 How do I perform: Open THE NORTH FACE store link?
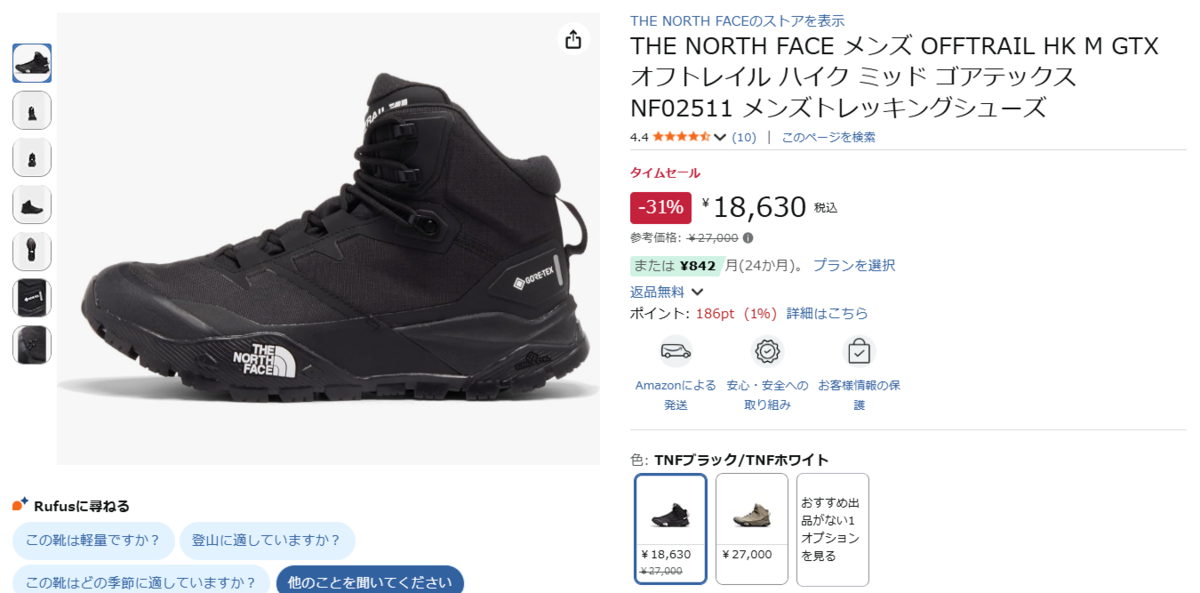737,20
